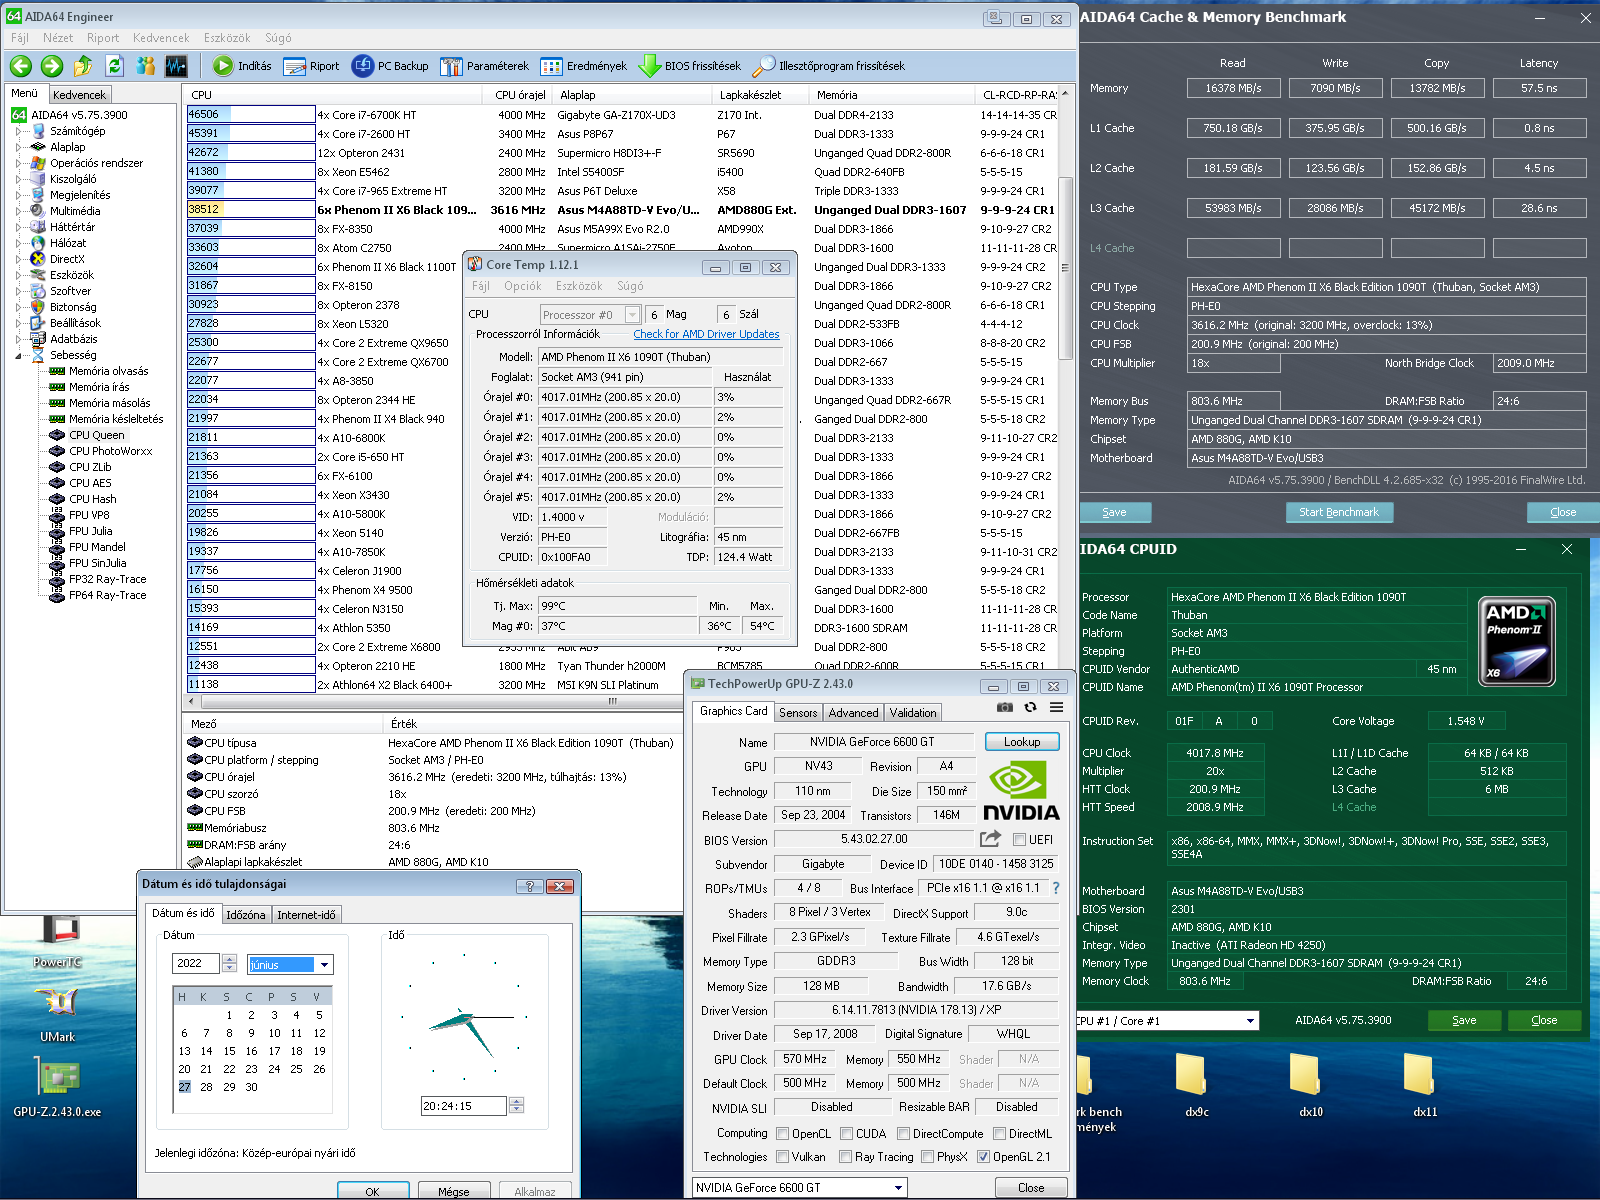
Task: Expand the Számítógép tree node
Action: [19, 131]
